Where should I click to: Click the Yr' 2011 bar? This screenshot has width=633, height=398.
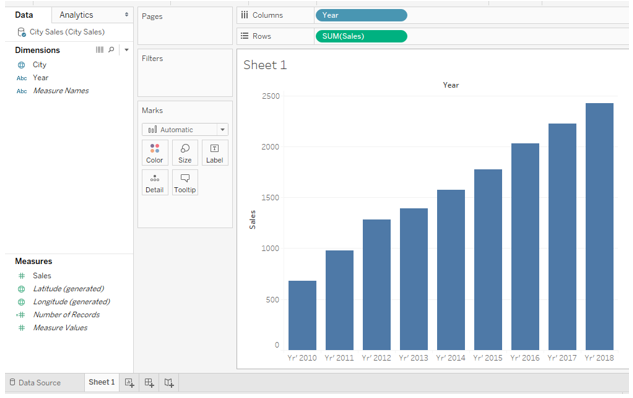coord(340,300)
